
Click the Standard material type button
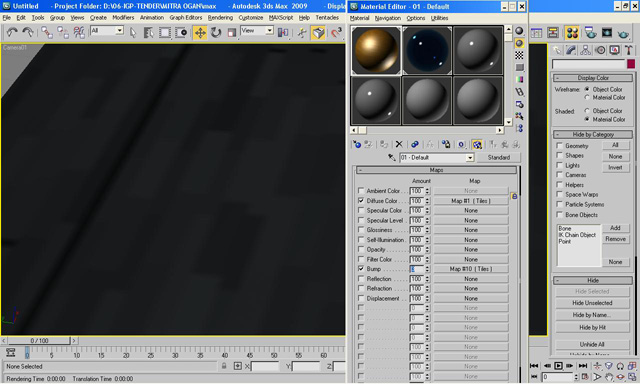click(498, 158)
